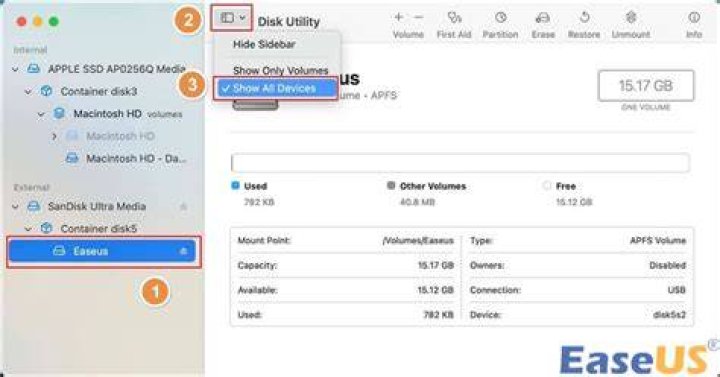Collapse Container disk3 in sidebar
The image size is (720, 377).
point(28,91)
